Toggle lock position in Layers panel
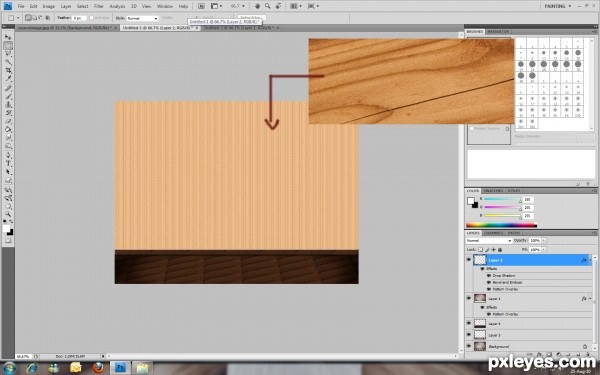 pos(494,249)
